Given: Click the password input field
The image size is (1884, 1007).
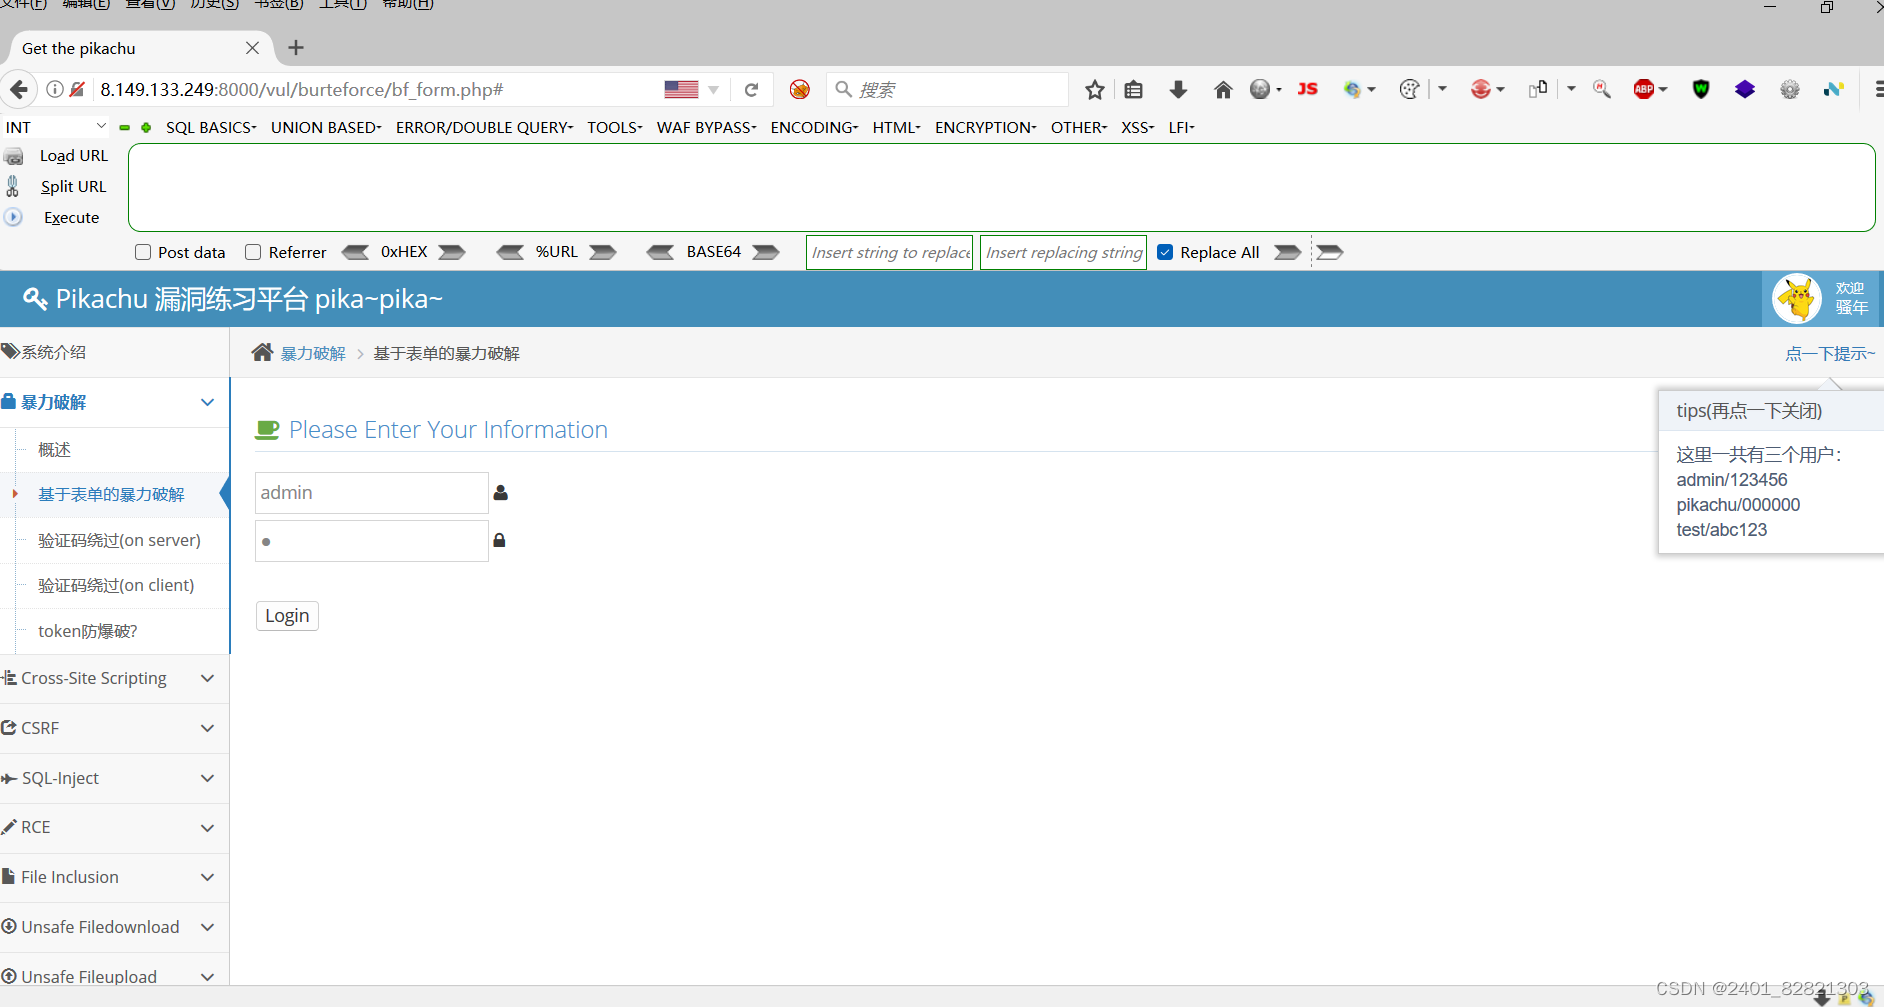Looking at the screenshot, I should (x=371, y=541).
